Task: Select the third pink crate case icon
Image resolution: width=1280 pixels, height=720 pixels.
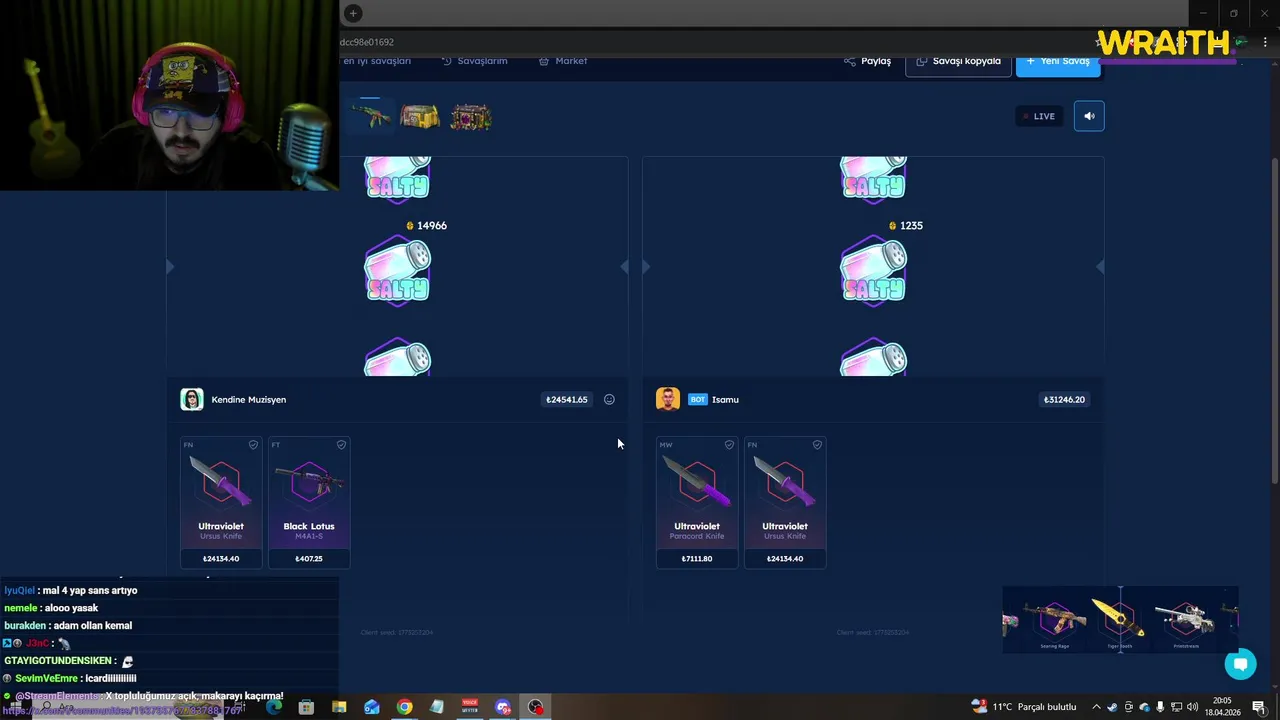Action: 471,117
